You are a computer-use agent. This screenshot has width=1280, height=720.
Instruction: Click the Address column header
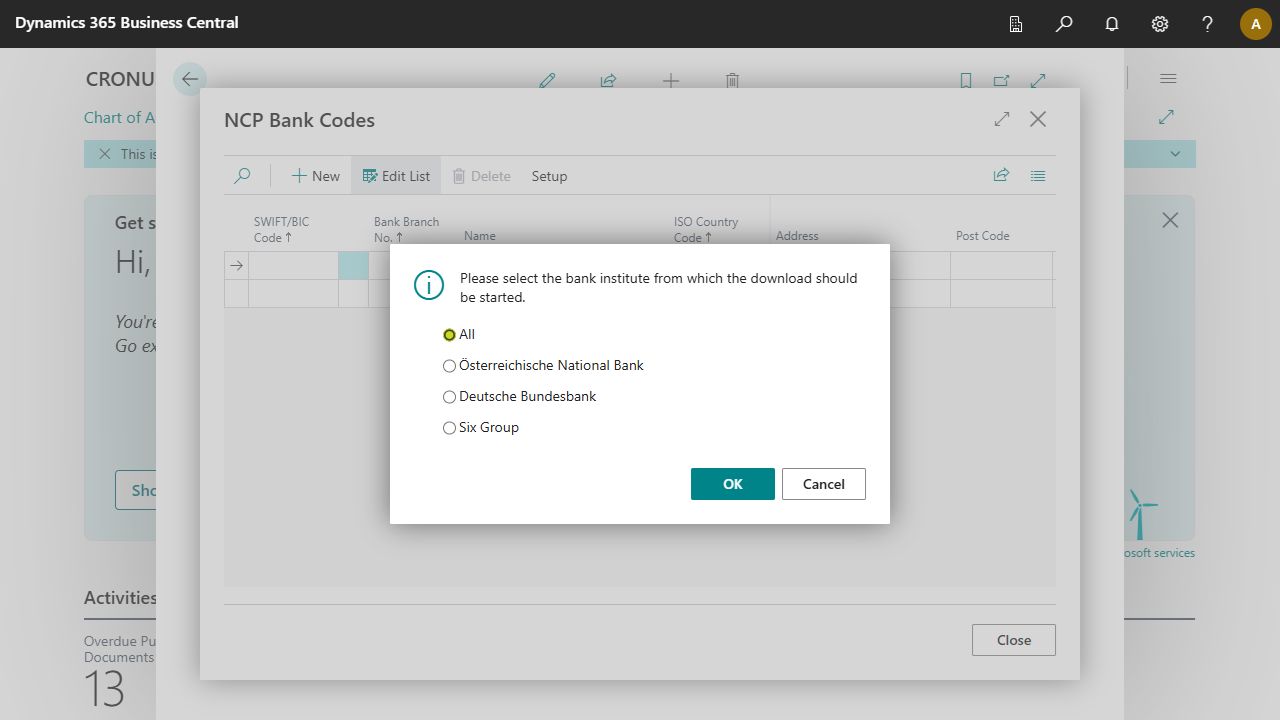(x=797, y=236)
